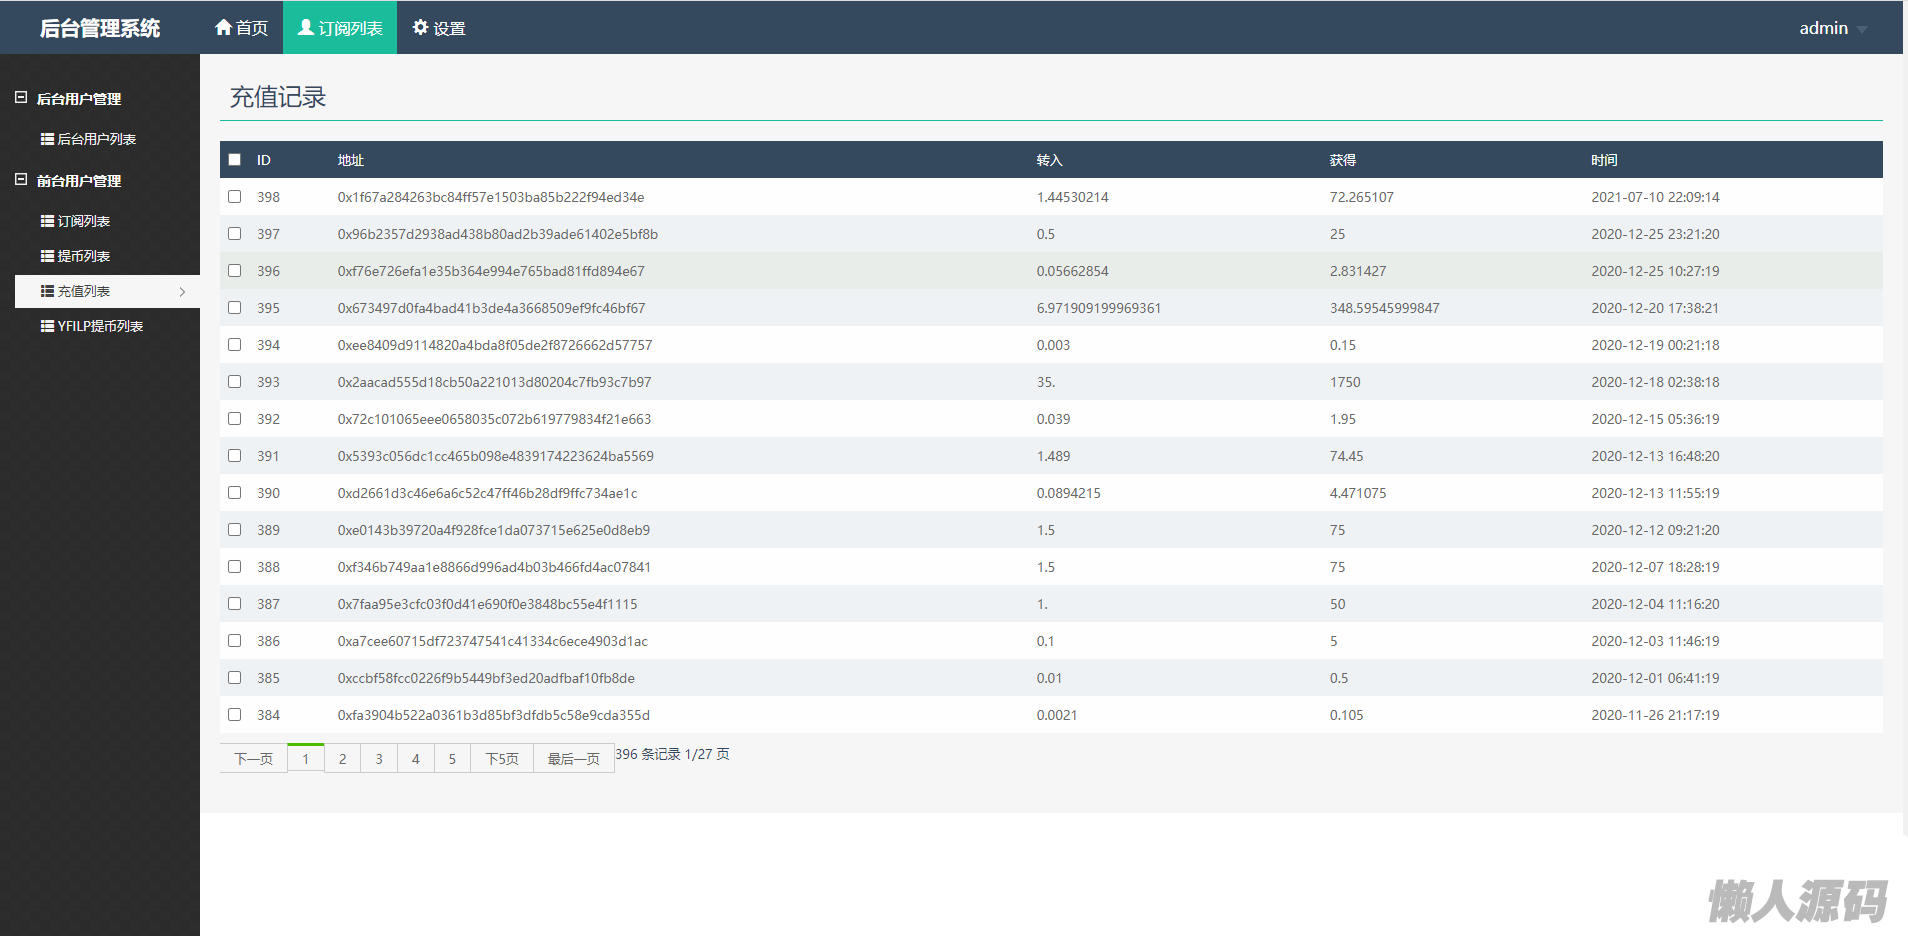Collapse the 后台用户管理 sidebar section
The image size is (1908, 936).
[21, 98]
